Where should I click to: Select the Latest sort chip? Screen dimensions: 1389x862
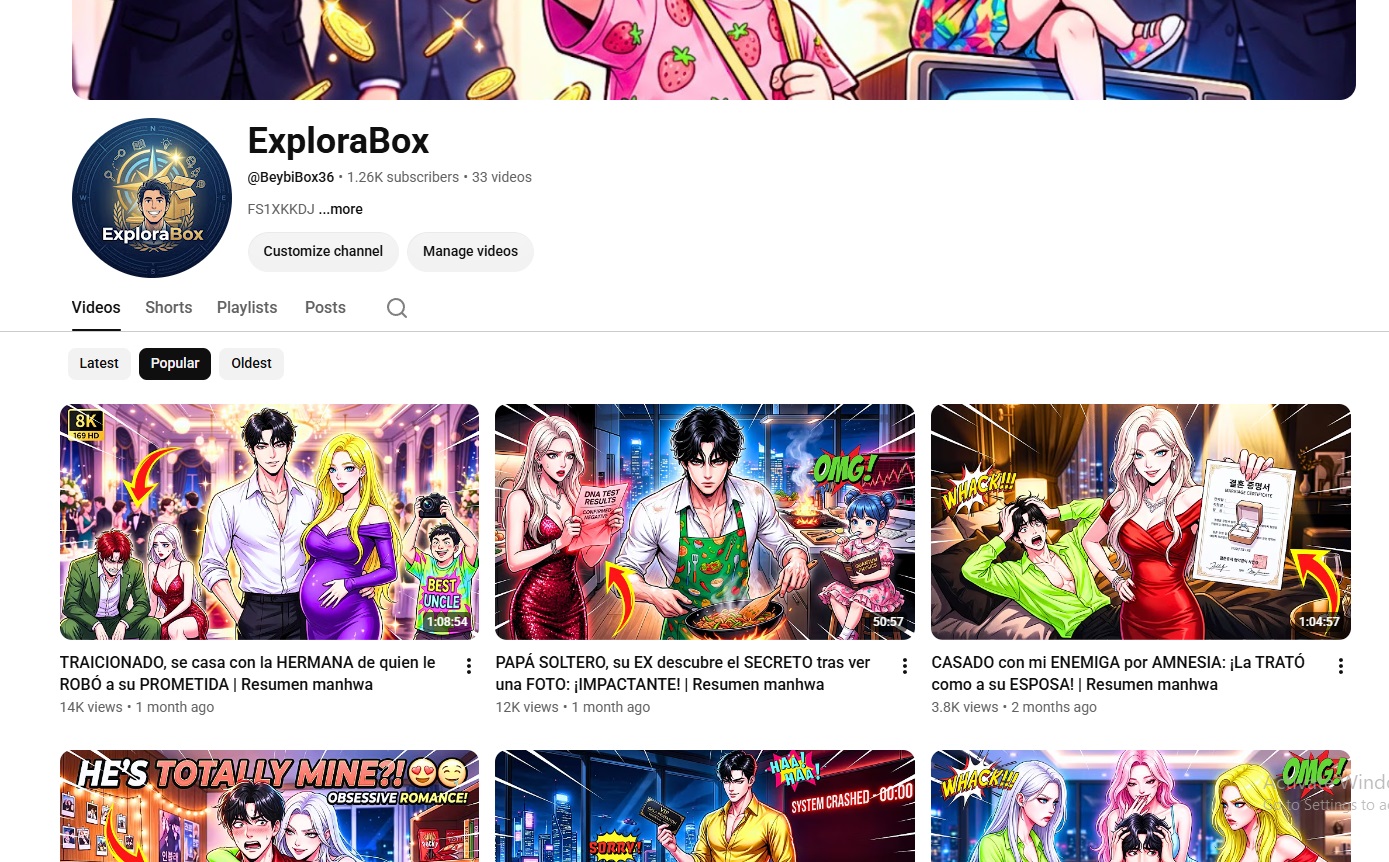(x=99, y=363)
